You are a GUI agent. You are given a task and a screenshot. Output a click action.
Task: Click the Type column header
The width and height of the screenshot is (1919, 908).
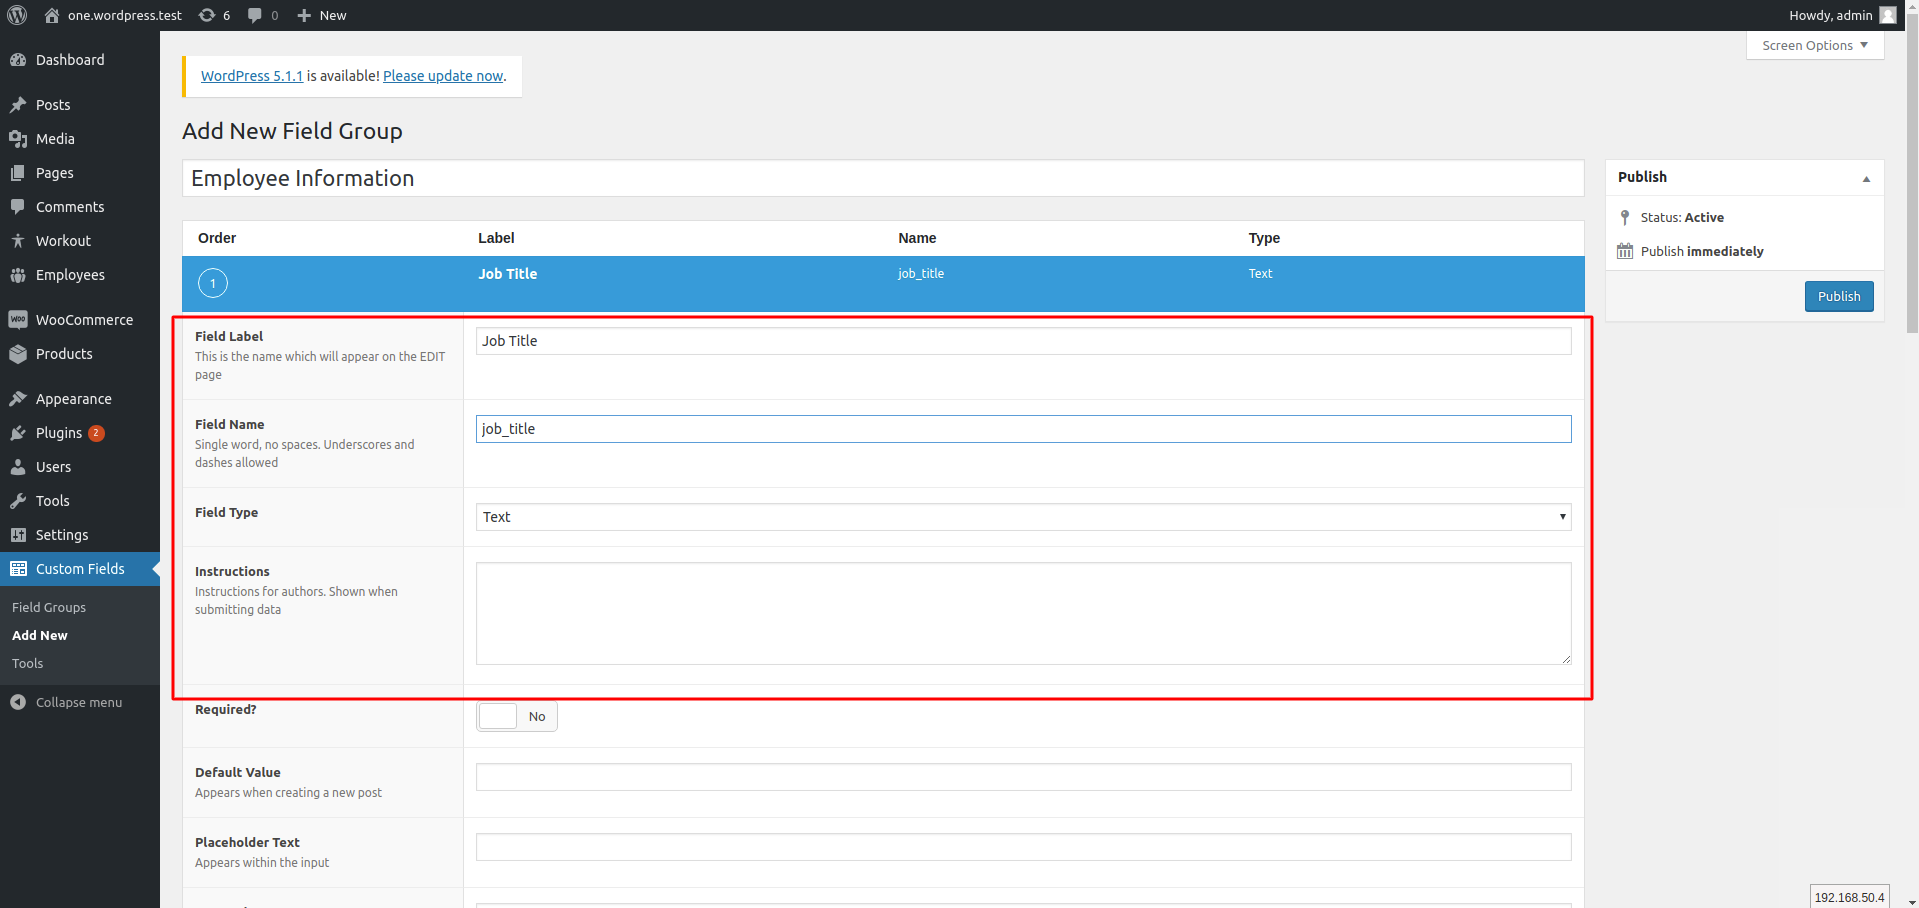(x=1264, y=238)
